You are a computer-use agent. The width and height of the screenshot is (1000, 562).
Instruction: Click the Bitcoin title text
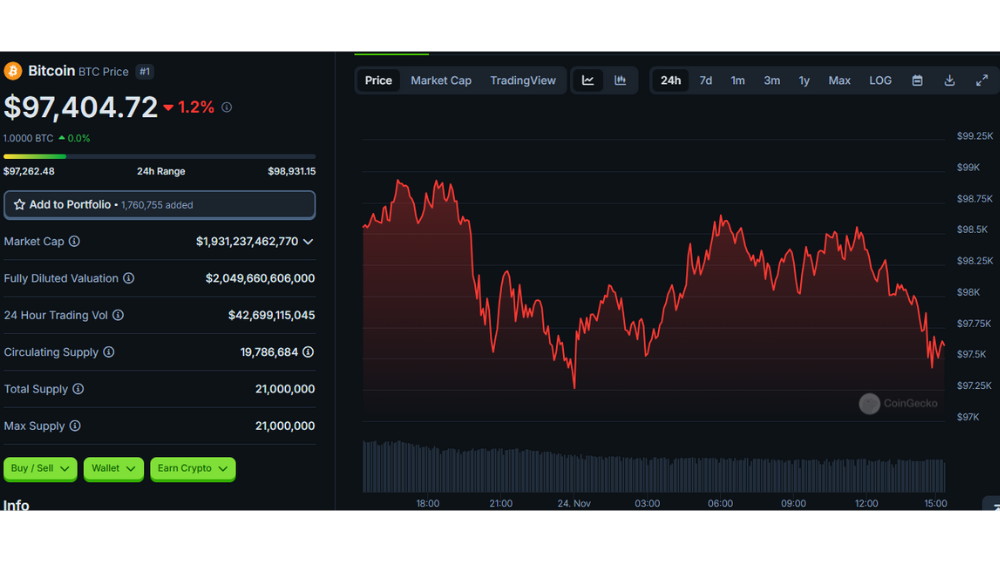click(52, 71)
